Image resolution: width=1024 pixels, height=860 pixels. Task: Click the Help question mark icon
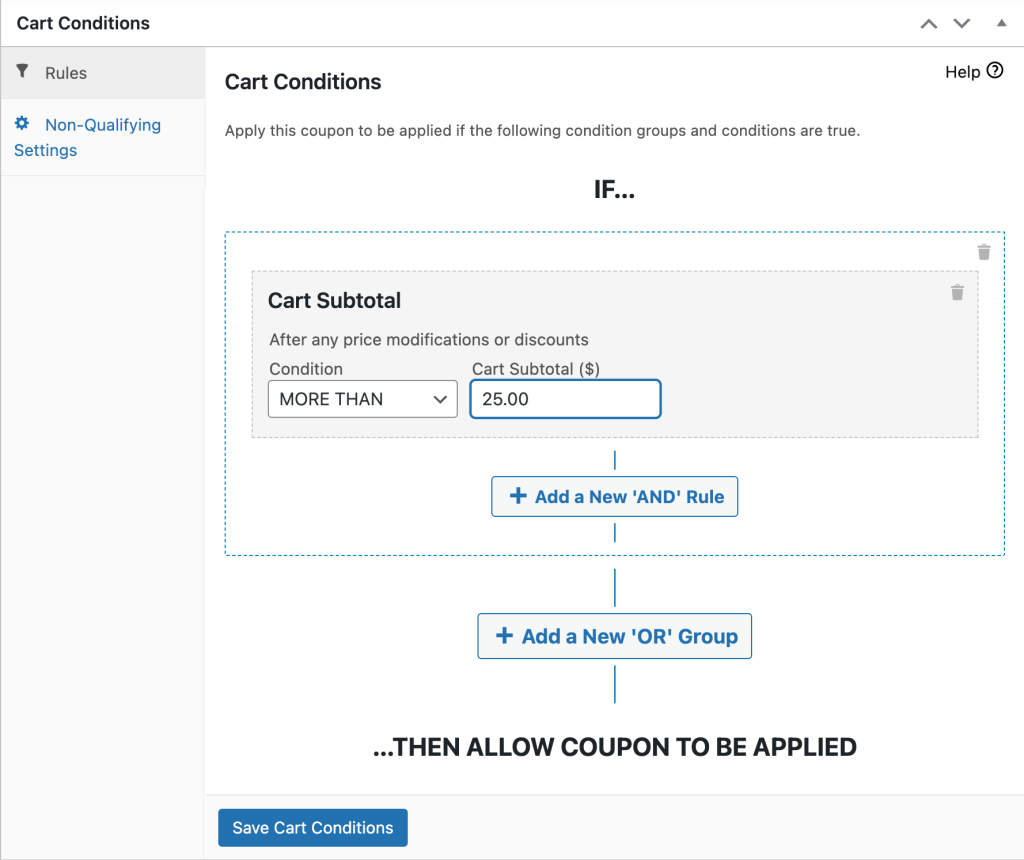(994, 71)
